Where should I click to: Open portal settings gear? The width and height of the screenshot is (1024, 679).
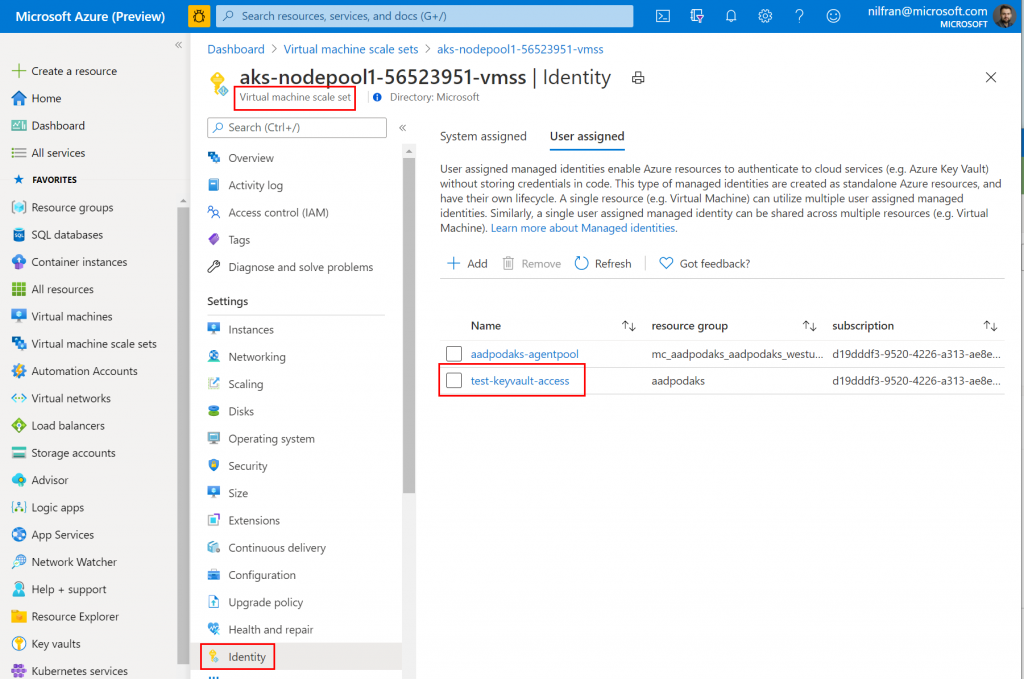(765, 16)
